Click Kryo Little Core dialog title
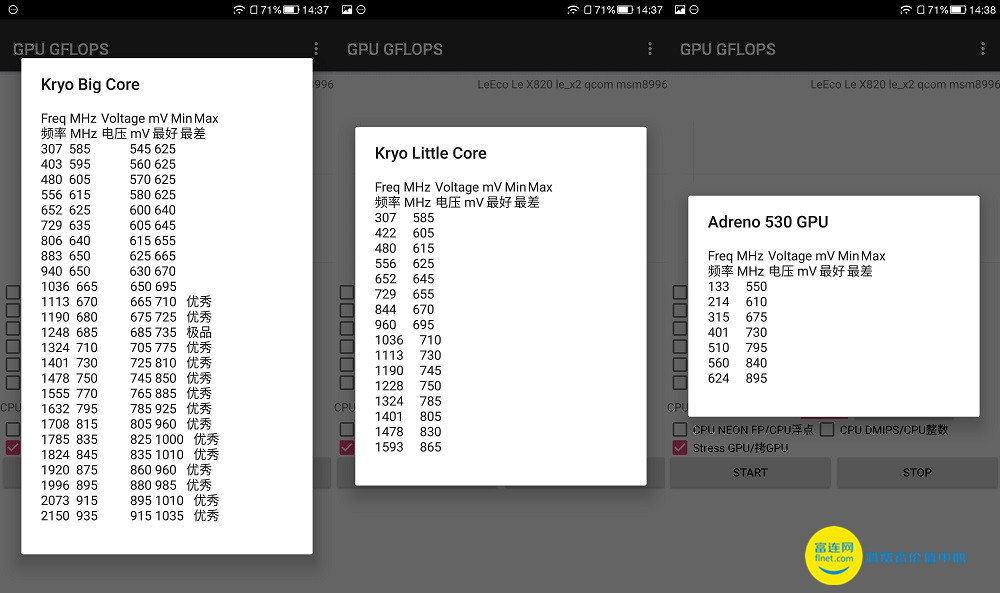1000x593 pixels. pos(430,153)
